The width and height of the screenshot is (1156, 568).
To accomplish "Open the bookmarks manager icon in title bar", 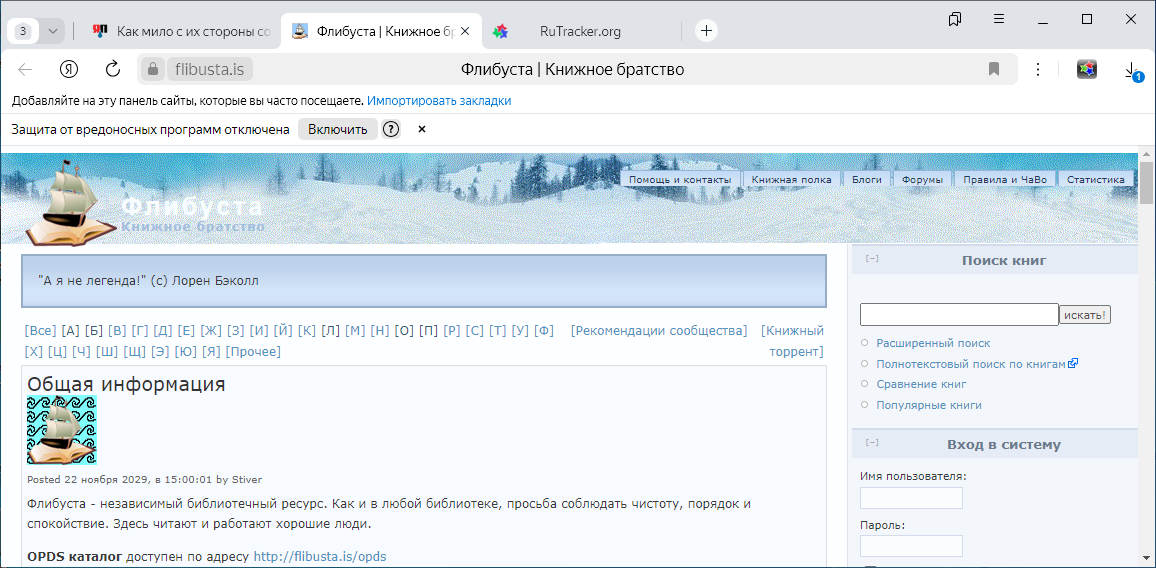I will (x=955, y=19).
